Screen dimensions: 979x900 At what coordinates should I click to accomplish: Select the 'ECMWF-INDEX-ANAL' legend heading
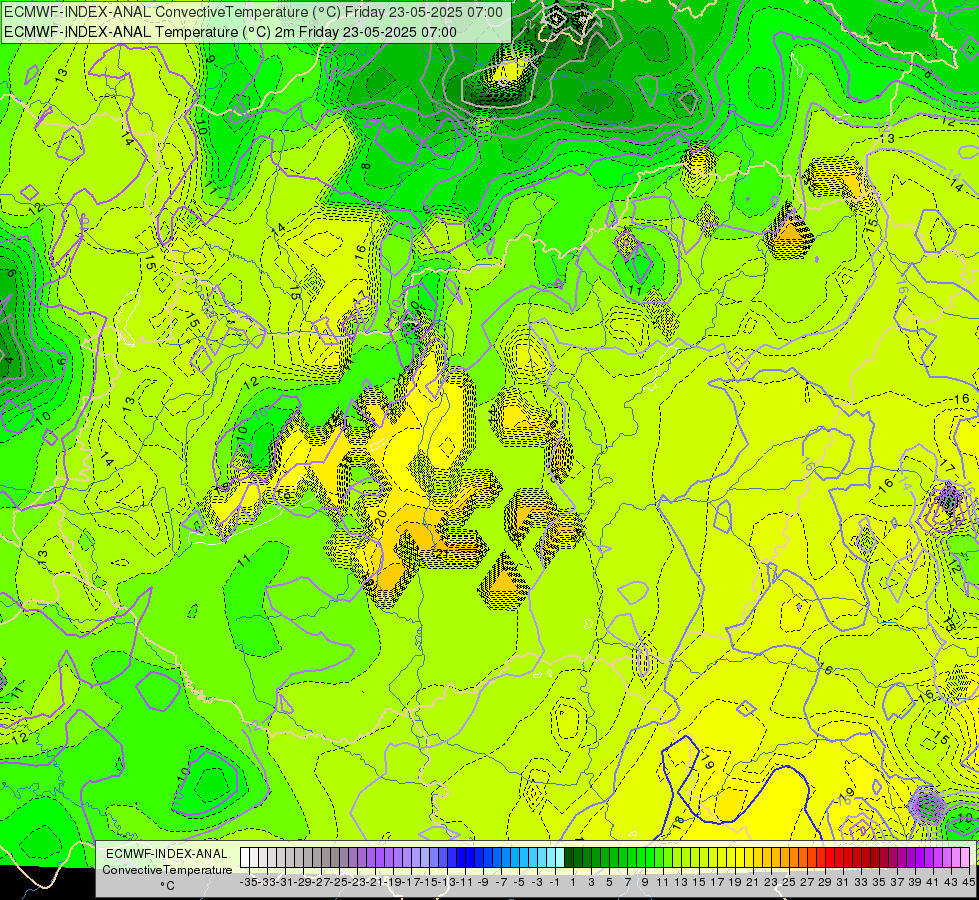pyautogui.click(x=167, y=854)
